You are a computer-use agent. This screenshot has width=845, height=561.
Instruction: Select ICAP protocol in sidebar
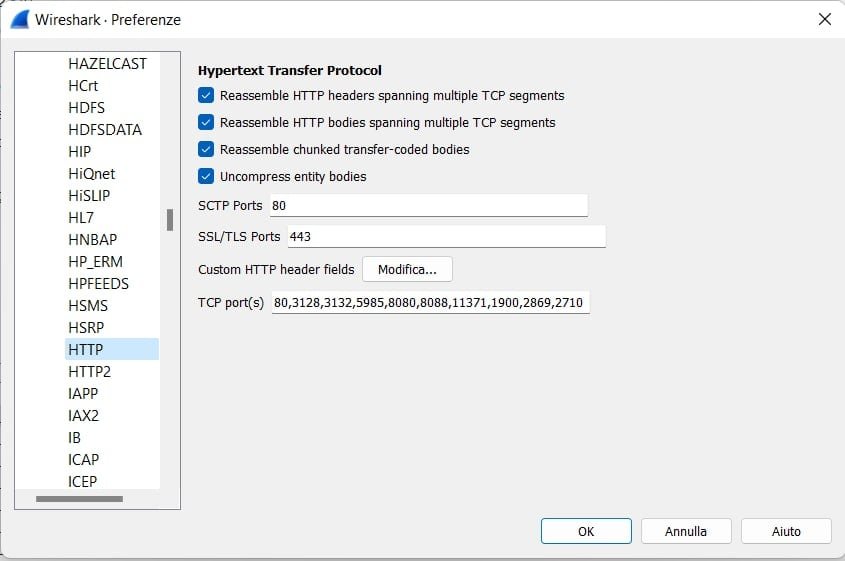tap(84, 460)
